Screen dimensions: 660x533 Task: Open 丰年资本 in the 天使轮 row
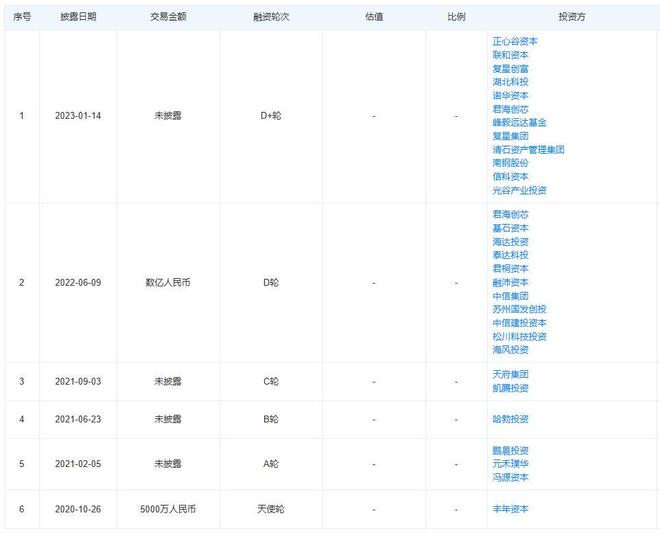(x=510, y=509)
